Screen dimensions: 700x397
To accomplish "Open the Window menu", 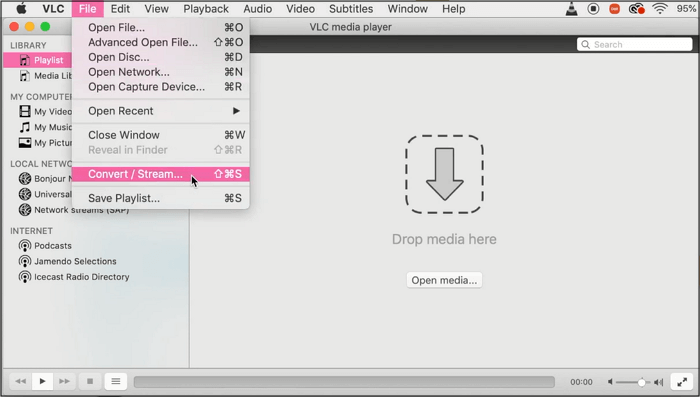I will click(408, 8).
